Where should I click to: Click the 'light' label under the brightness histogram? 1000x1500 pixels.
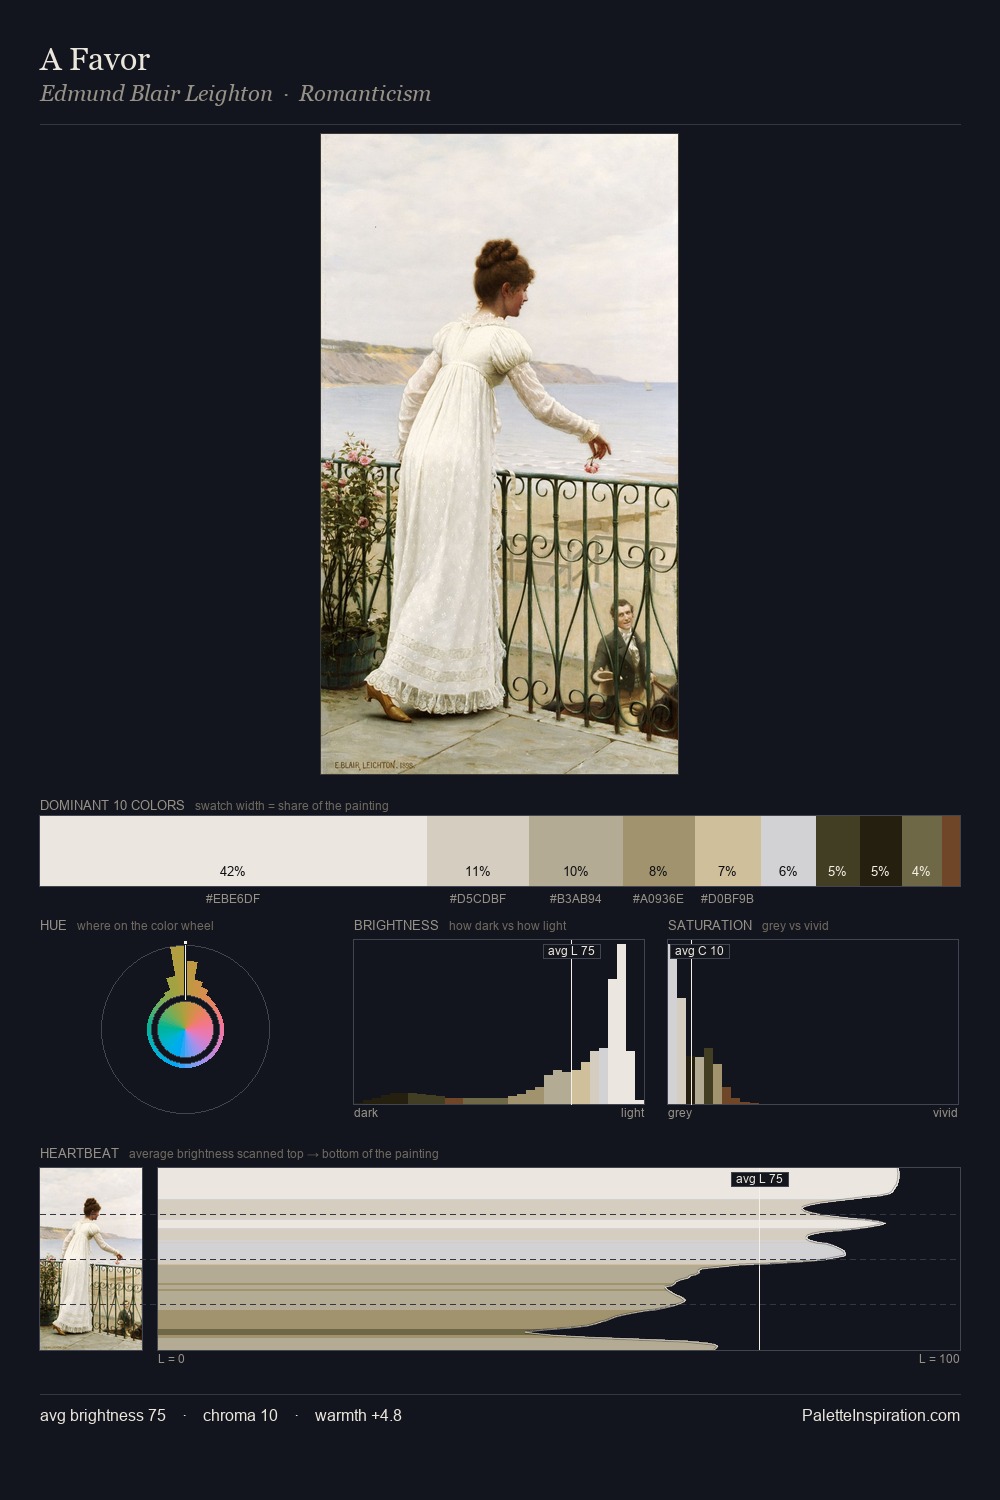pos(633,1113)
